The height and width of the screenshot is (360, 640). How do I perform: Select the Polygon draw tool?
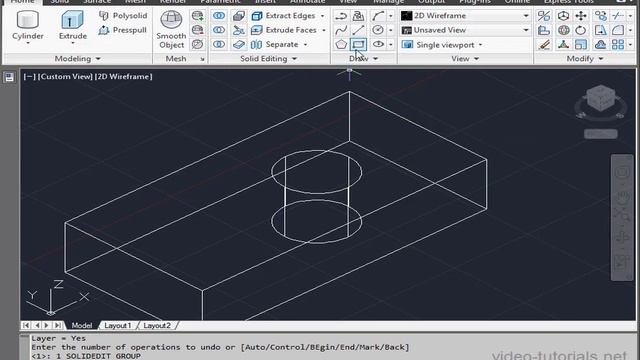coord(341,44)
